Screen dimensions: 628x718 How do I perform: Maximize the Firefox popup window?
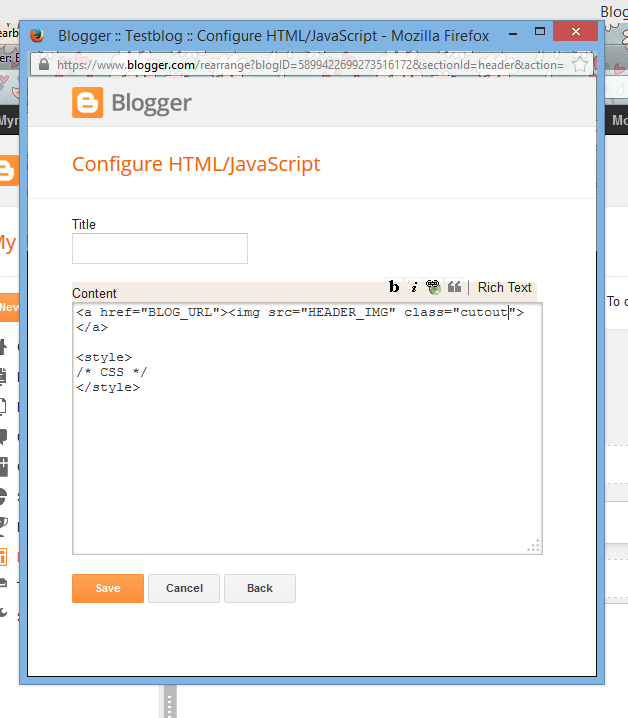[540, 32]
